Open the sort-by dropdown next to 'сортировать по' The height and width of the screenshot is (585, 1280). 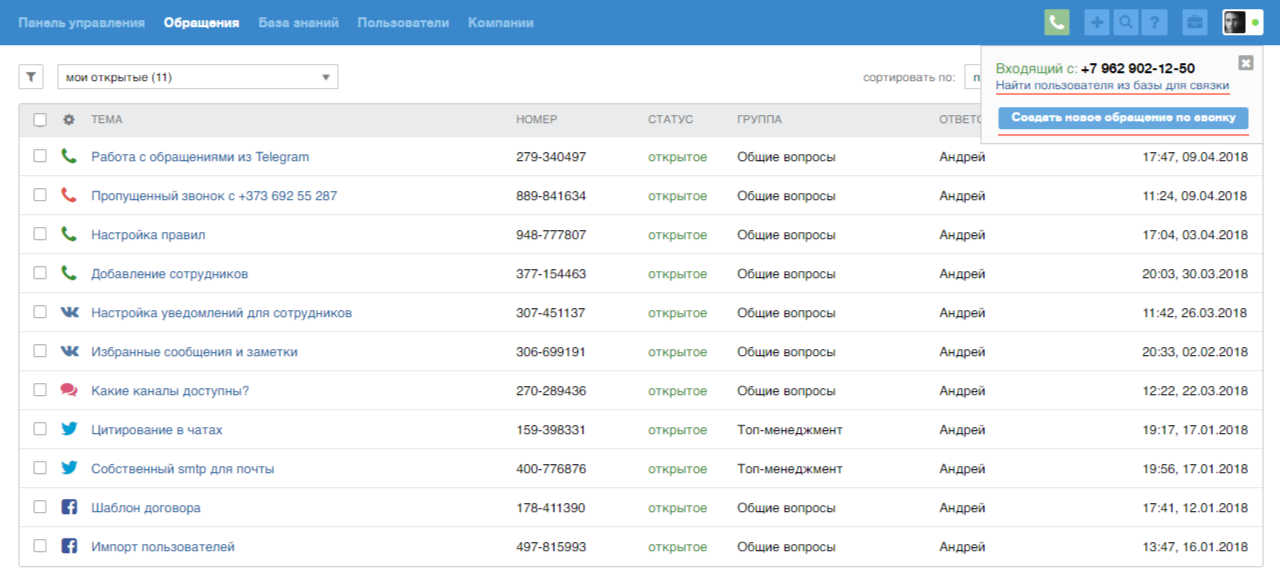(x=972, y=77)
